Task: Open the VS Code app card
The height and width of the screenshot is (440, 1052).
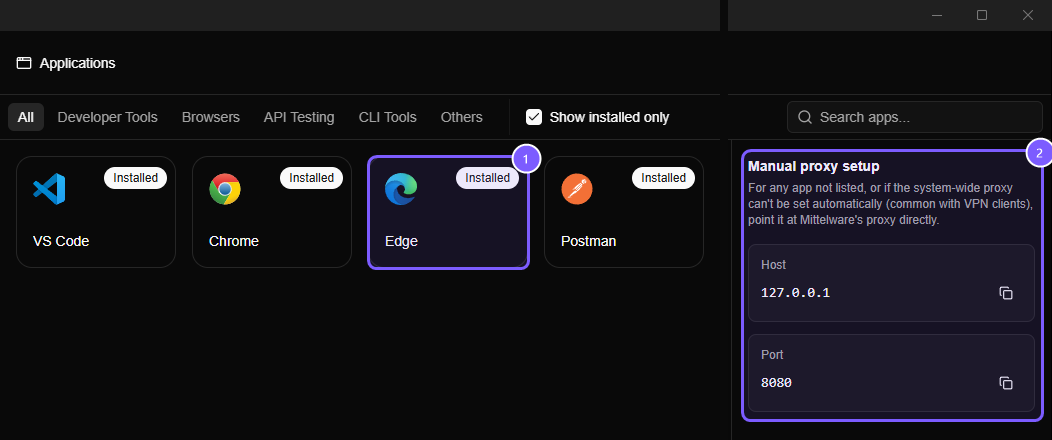Action: [x=96, y=212]
